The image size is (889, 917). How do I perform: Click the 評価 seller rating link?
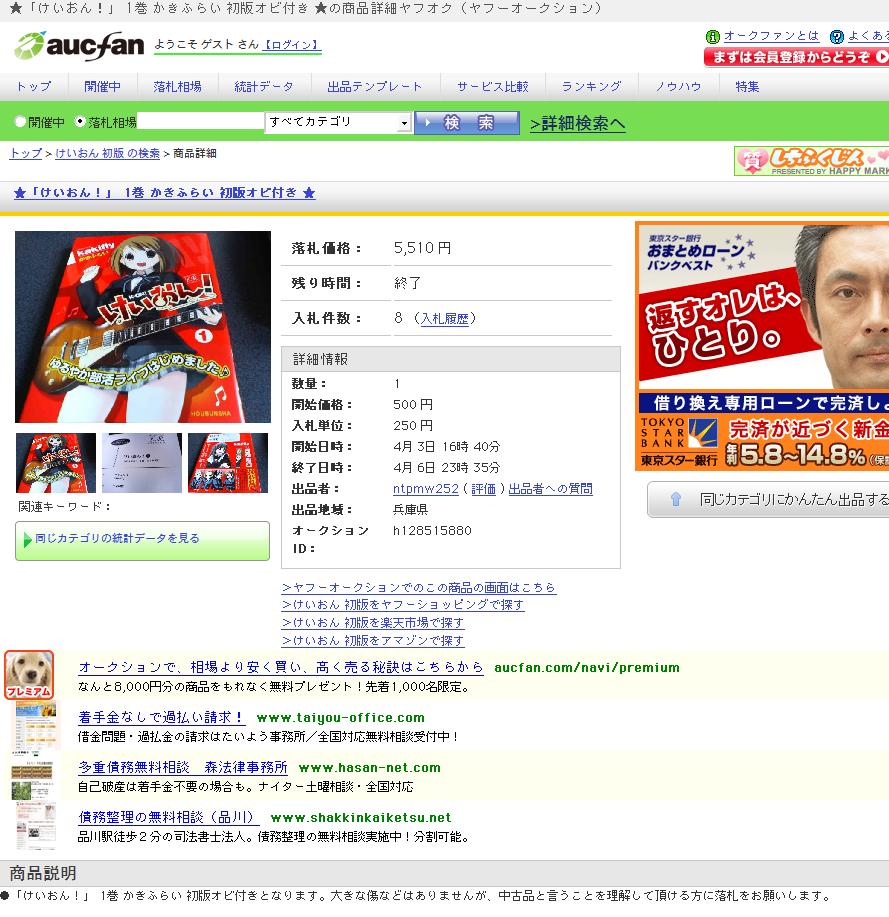[484, 489]
